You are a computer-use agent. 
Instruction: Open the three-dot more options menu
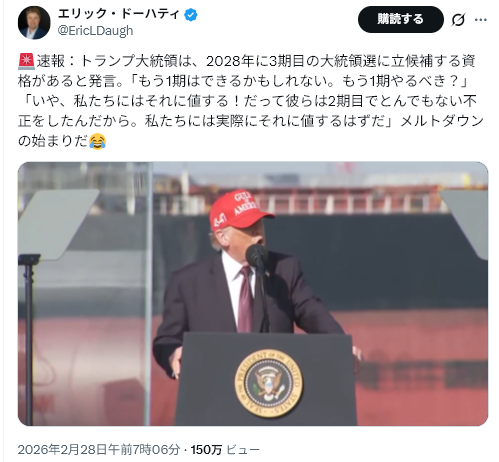(x=480, y=20)
